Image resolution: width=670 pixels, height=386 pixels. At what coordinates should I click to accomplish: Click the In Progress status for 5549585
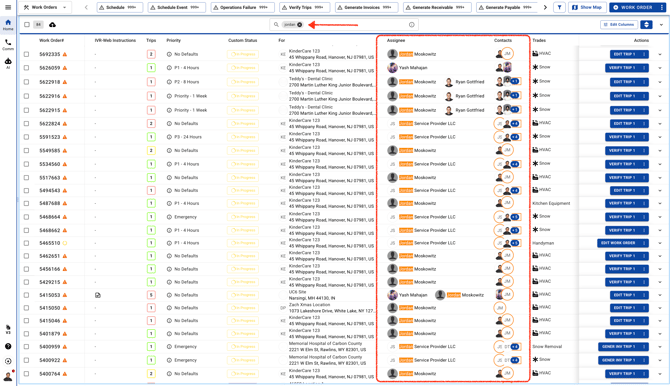click(x=243, y=150)
